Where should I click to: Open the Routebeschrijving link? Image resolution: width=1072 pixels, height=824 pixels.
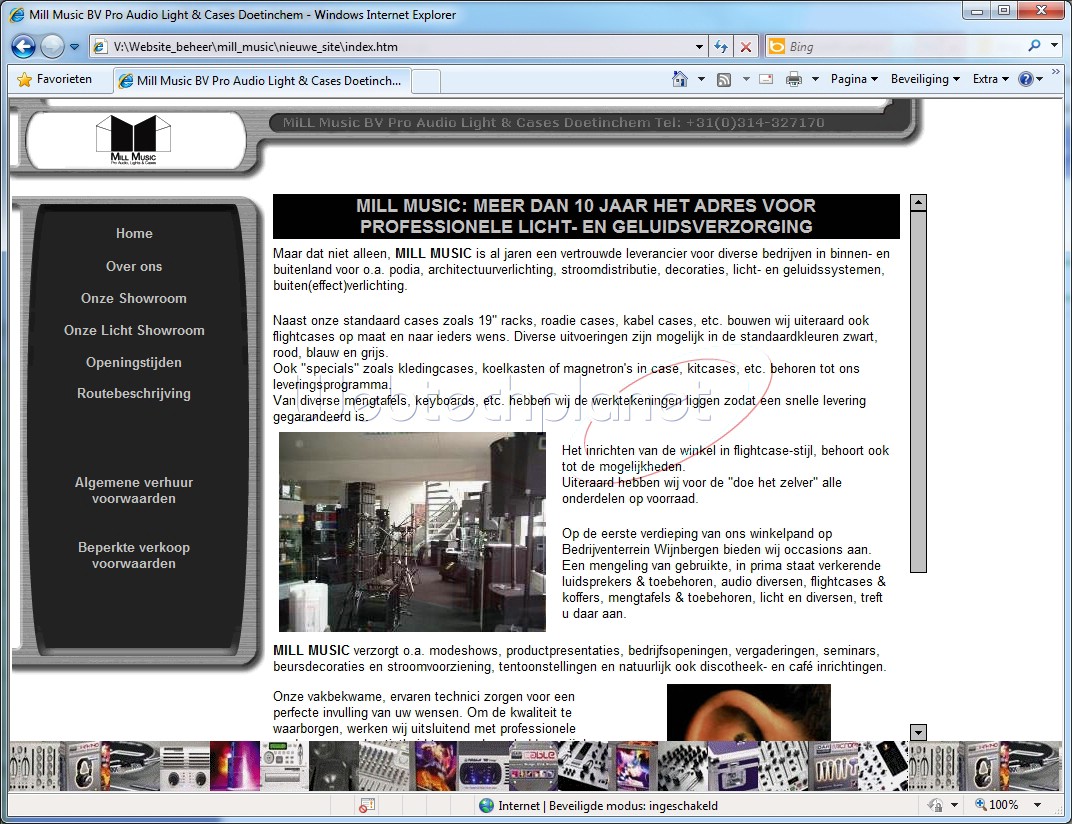134,393
